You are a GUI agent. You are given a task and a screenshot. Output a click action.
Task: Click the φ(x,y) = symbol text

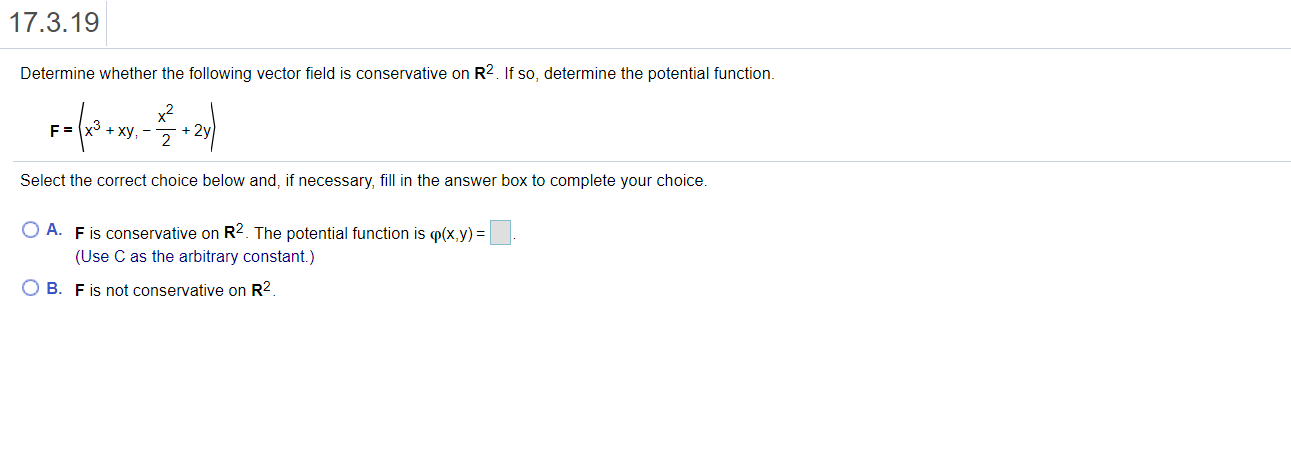click(457, 233)
